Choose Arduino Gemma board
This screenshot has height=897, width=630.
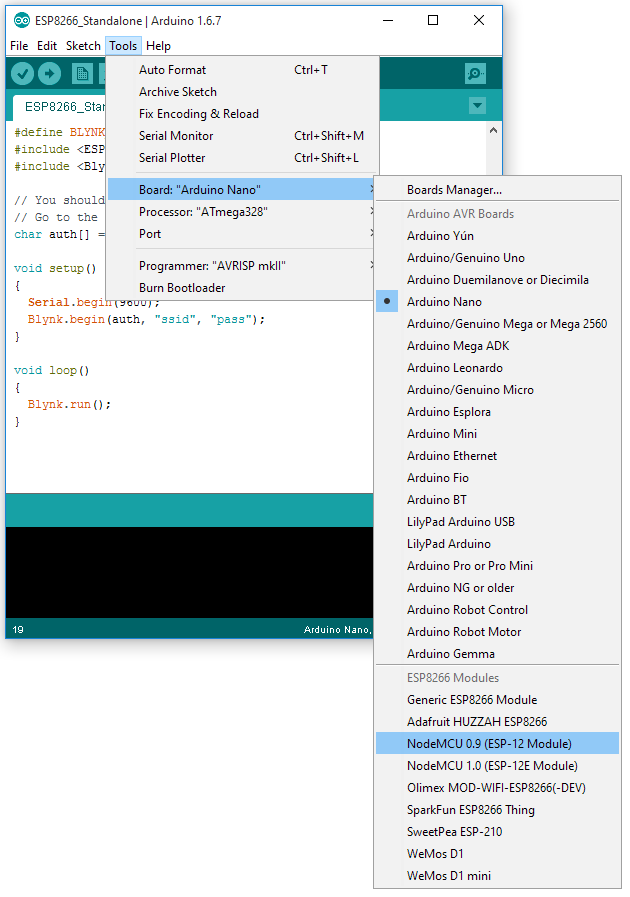coord(497,654)
